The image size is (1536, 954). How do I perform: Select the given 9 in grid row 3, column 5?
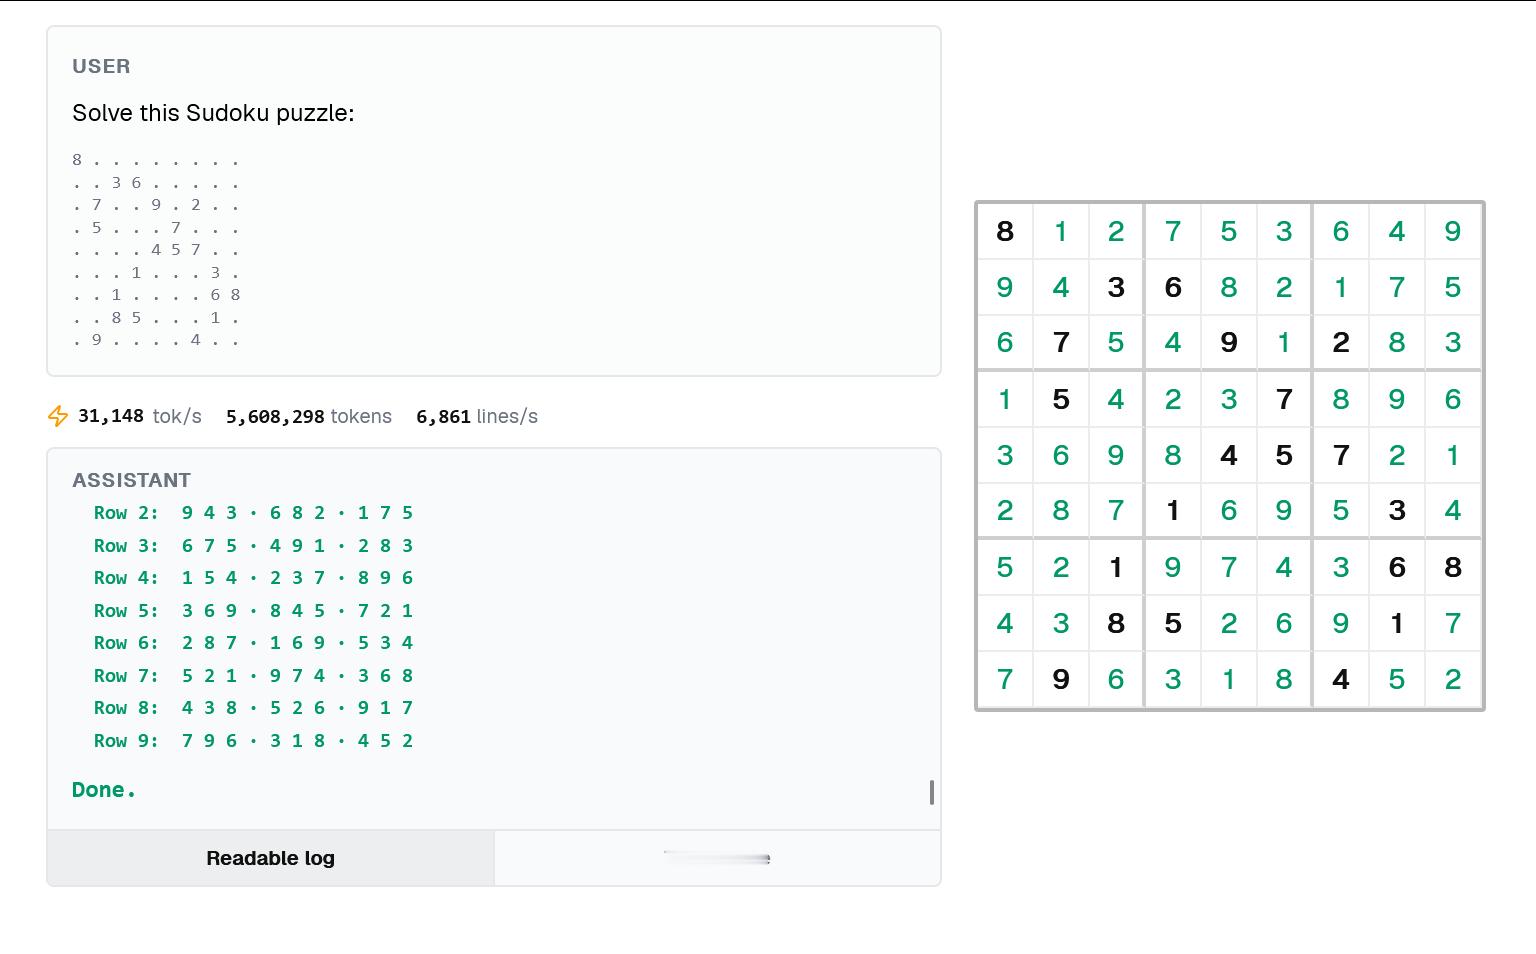(x=1229, y=343)
